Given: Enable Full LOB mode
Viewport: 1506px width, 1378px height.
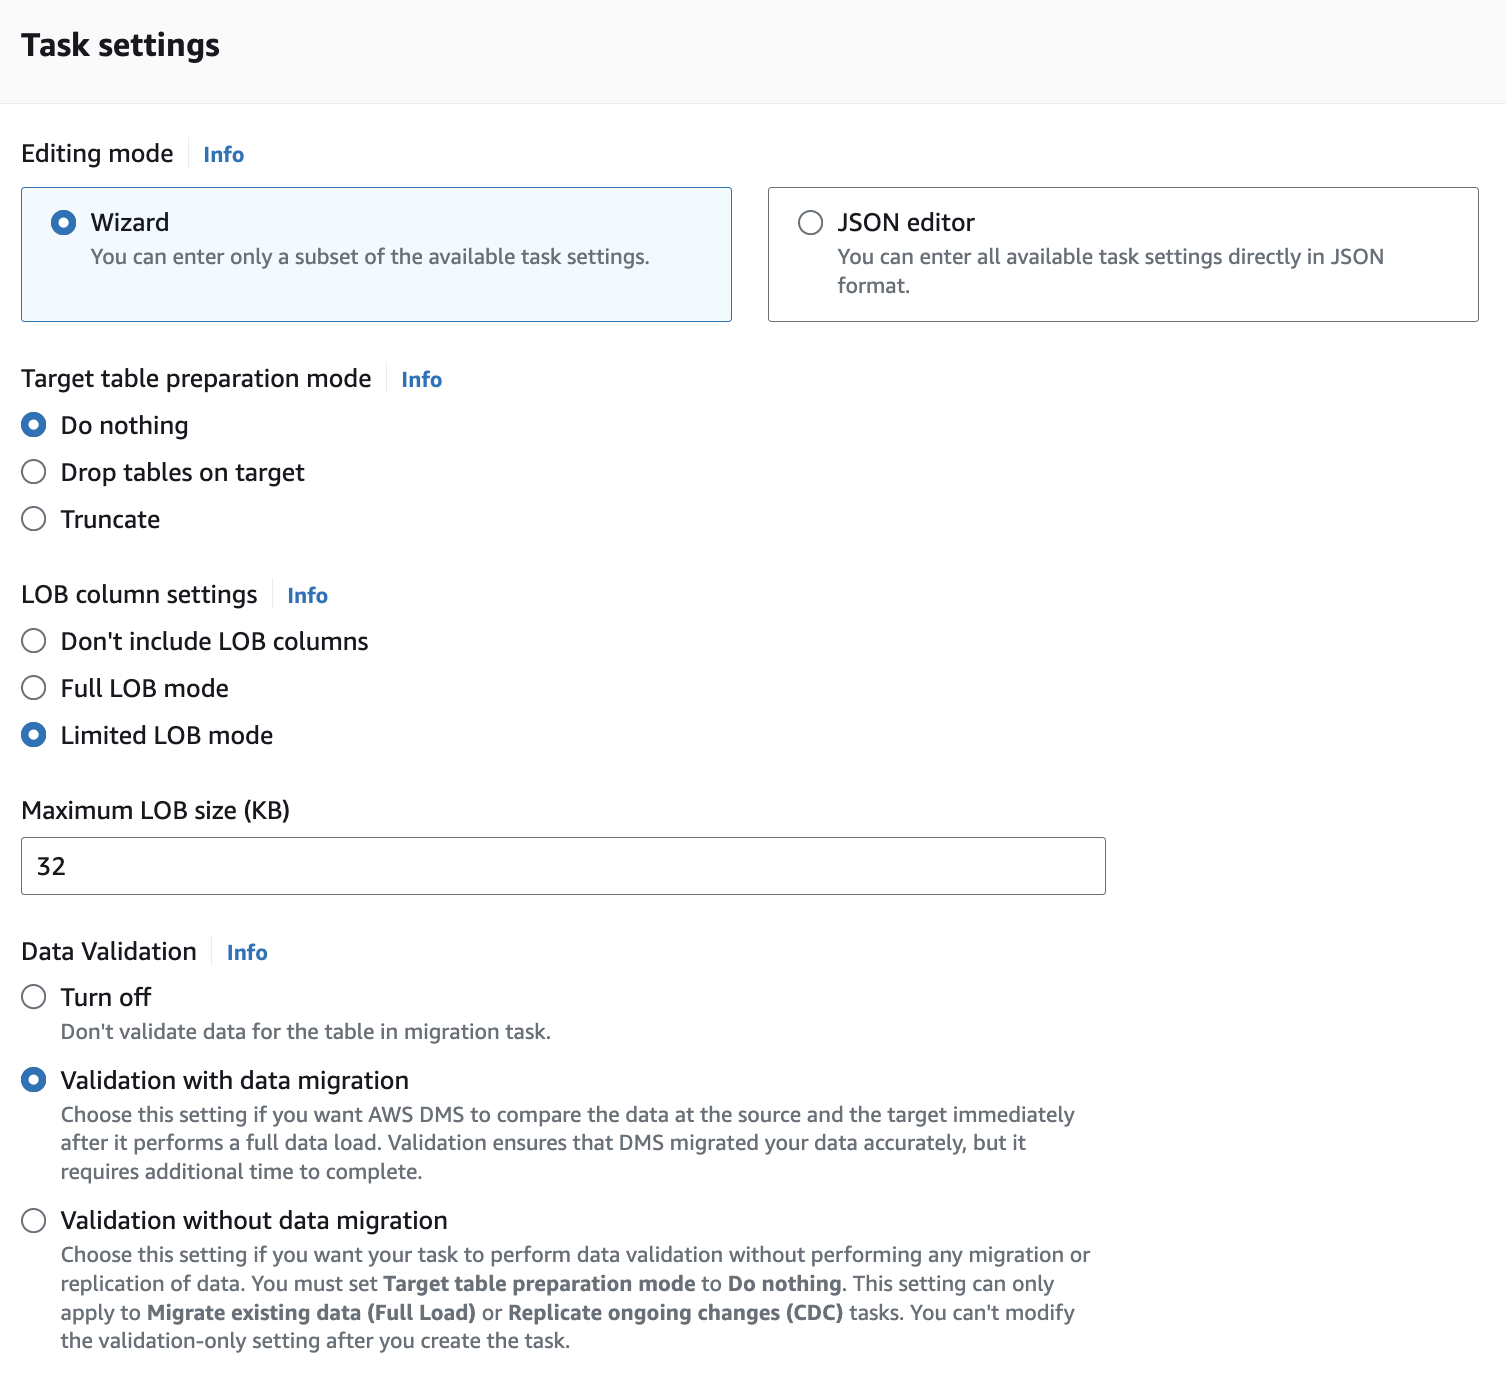Looking at the screenshot, I should tap(33, 687).
